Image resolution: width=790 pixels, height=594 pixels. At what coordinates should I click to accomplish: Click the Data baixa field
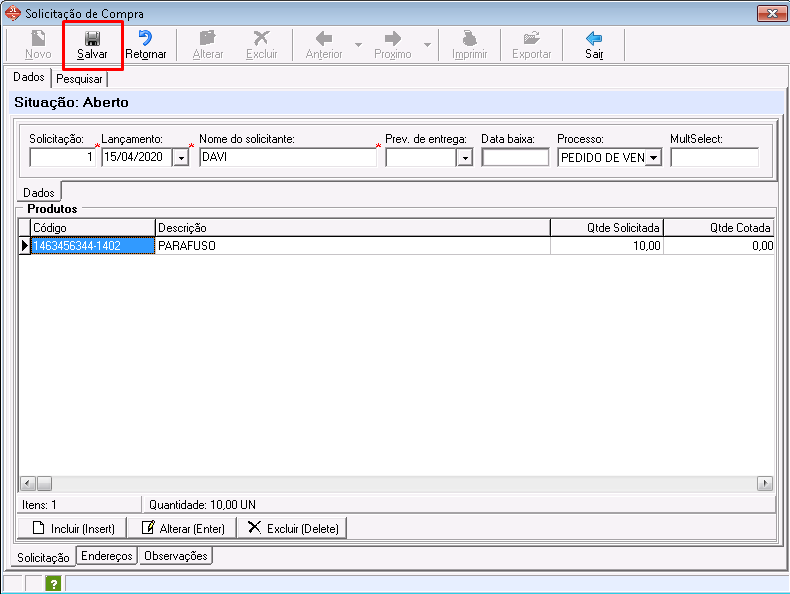pos(515,157)
